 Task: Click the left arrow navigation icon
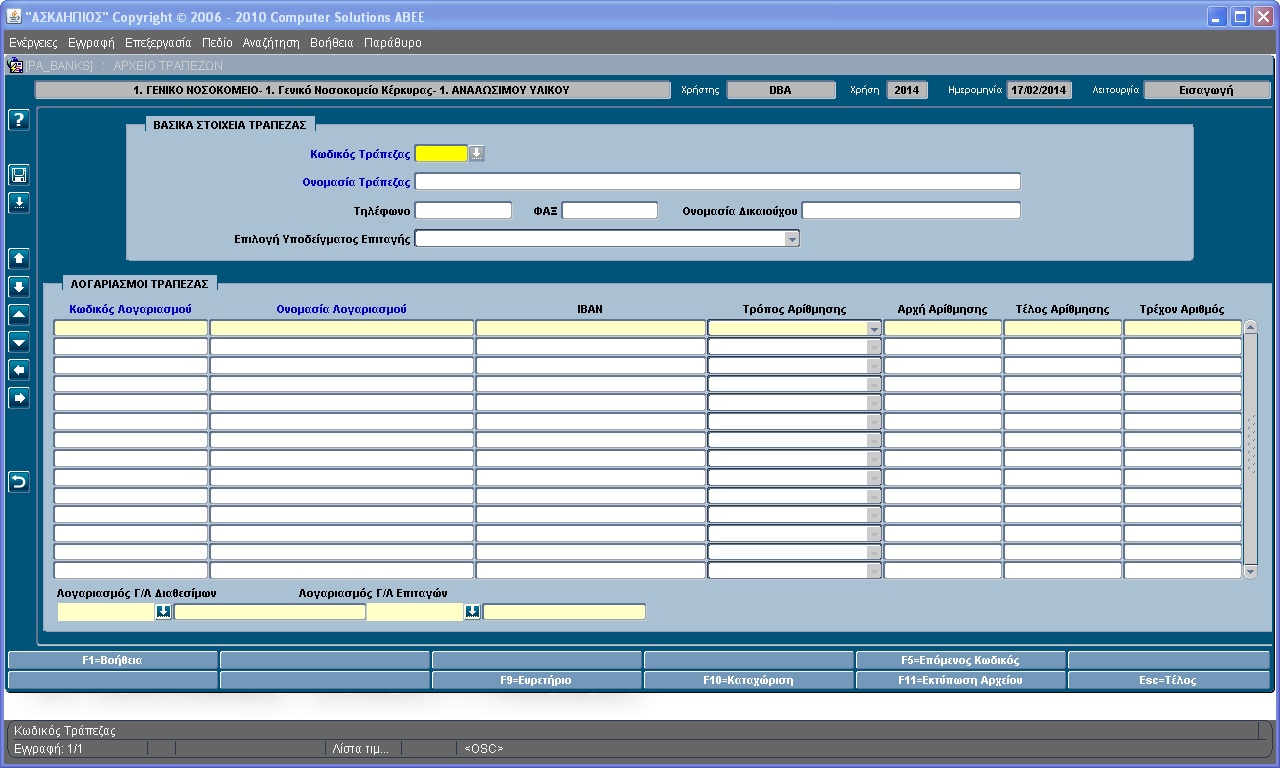pos(19,370)
